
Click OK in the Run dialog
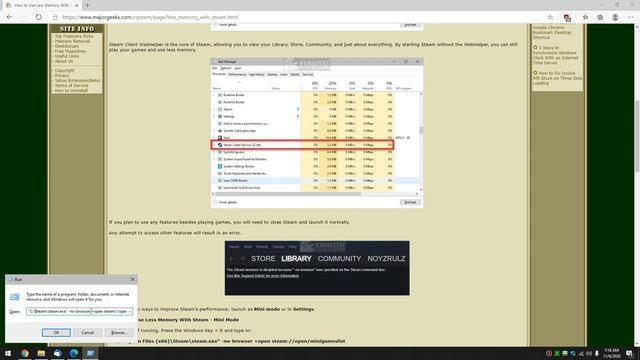click(x=56, y=332)
